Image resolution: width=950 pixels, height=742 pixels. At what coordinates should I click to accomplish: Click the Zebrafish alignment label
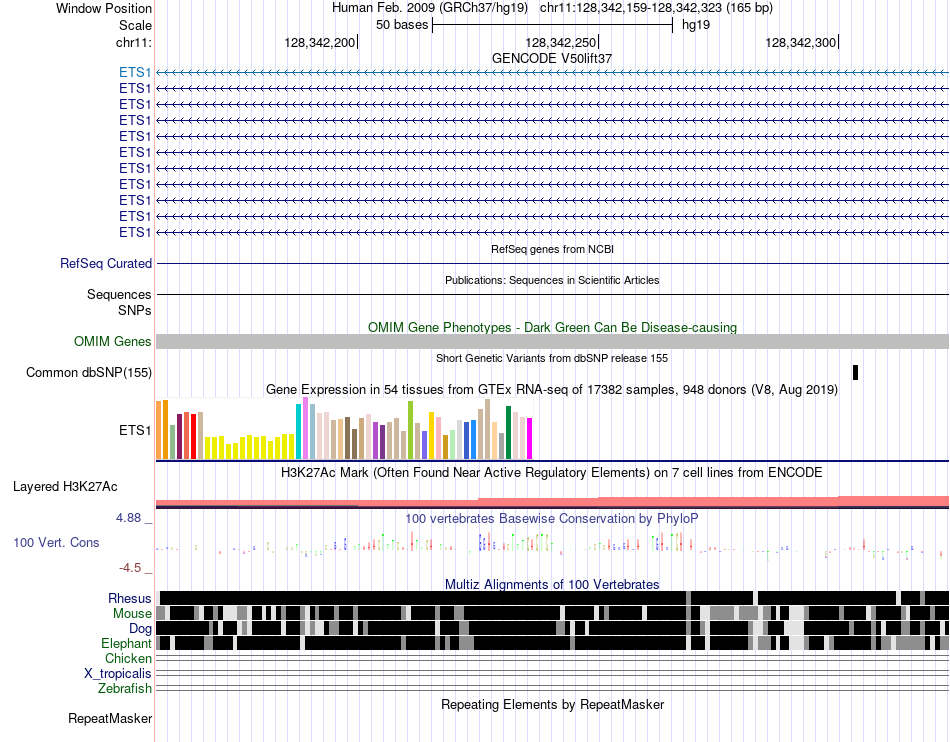point(125,689)
